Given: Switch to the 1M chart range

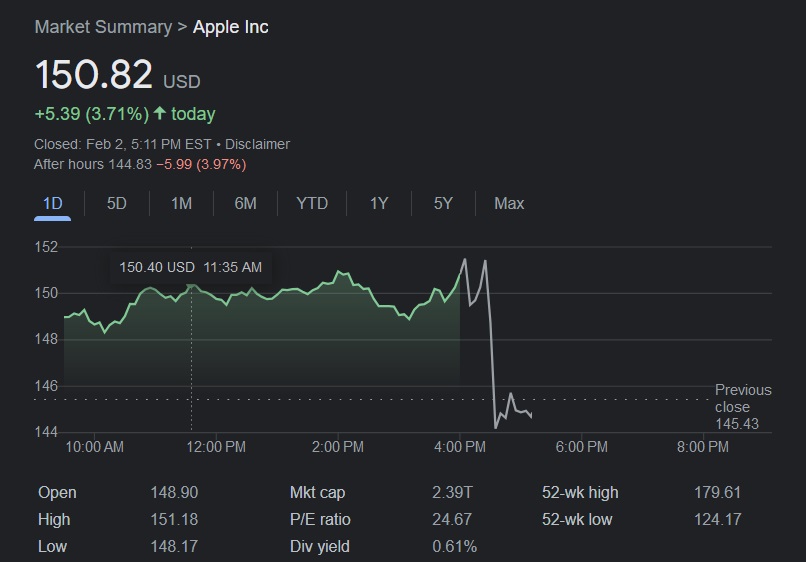Looking at the screenshot, I should click(x=181, y=204).
